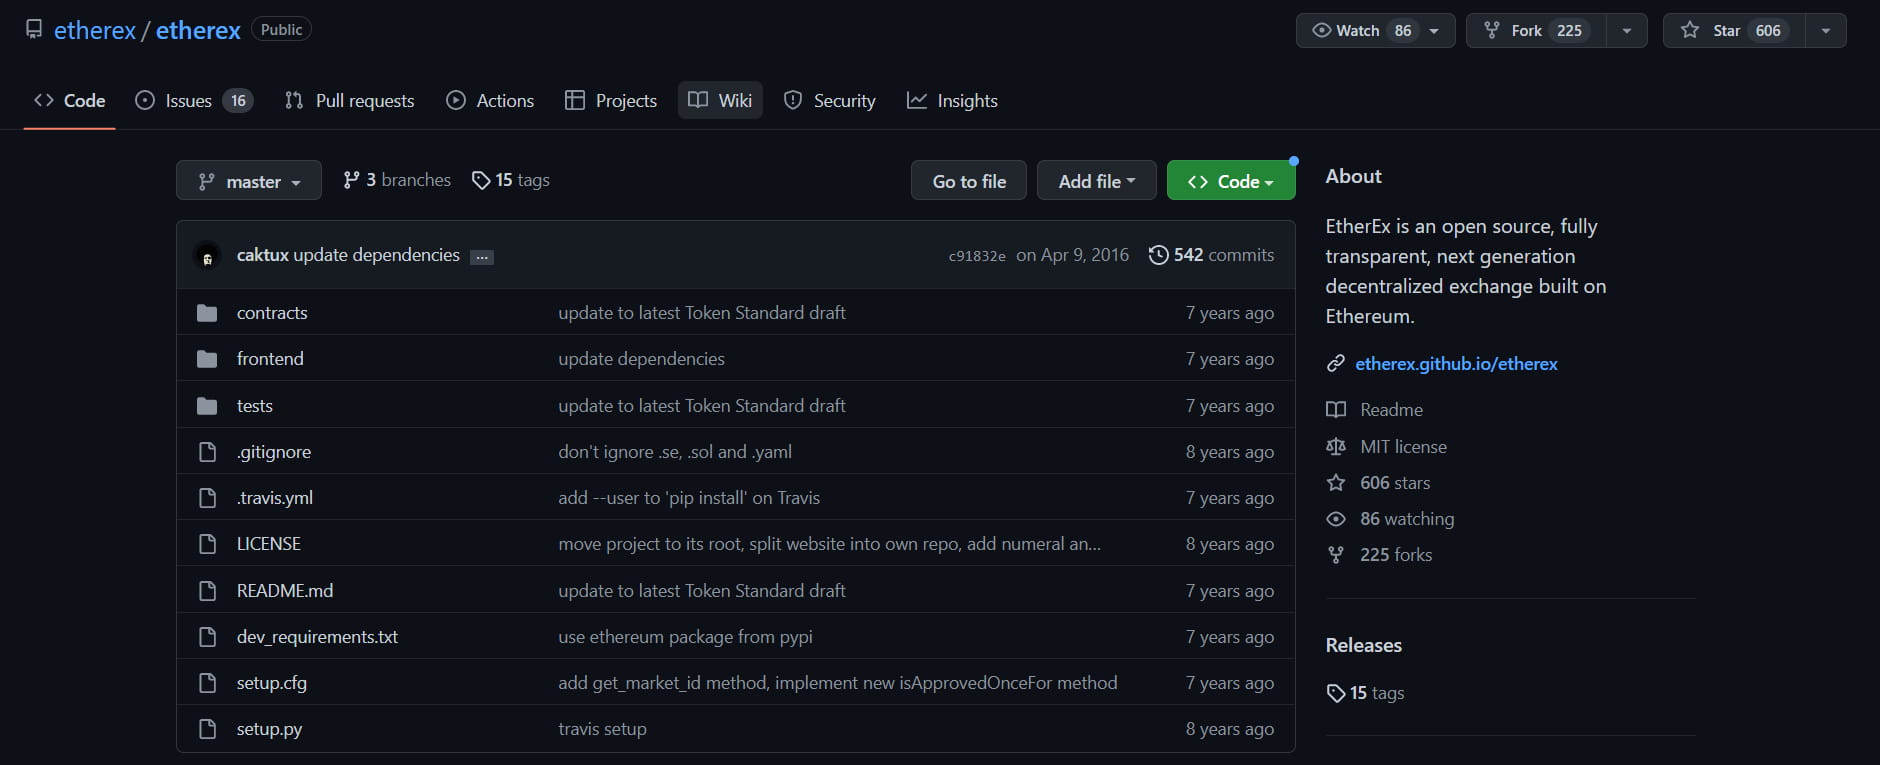Open the dev_requirements.txt file

[x=317, y=637]
